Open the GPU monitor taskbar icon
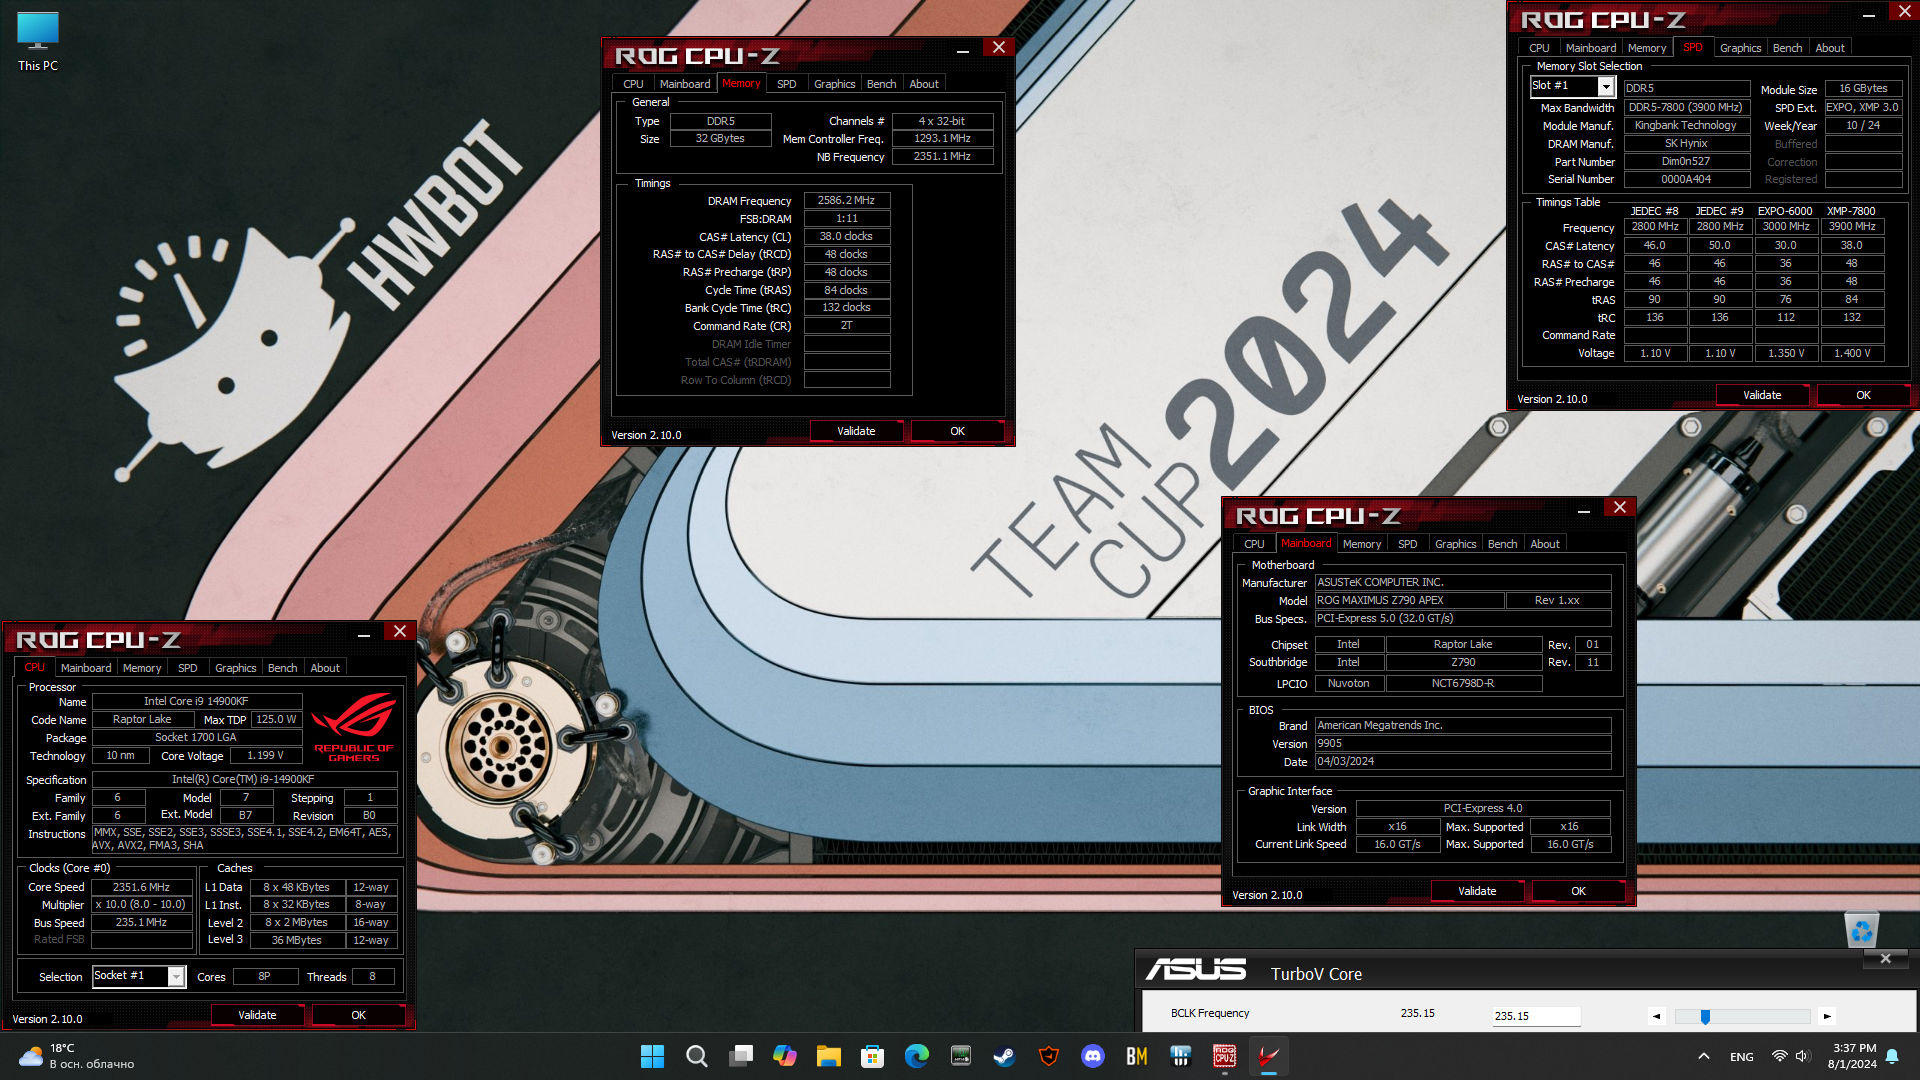This screenshot has width=1920, height=1080. point(961,1056)
